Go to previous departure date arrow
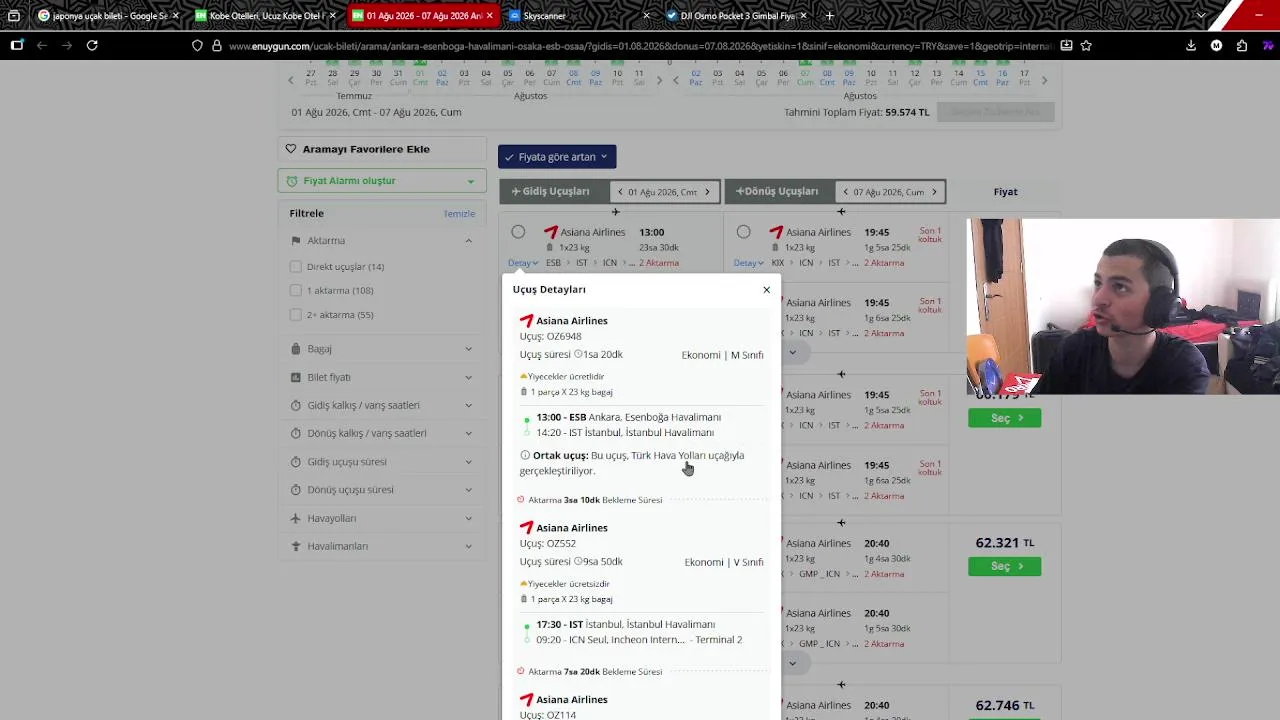The image size is (1280, 720). coord(620,192)
